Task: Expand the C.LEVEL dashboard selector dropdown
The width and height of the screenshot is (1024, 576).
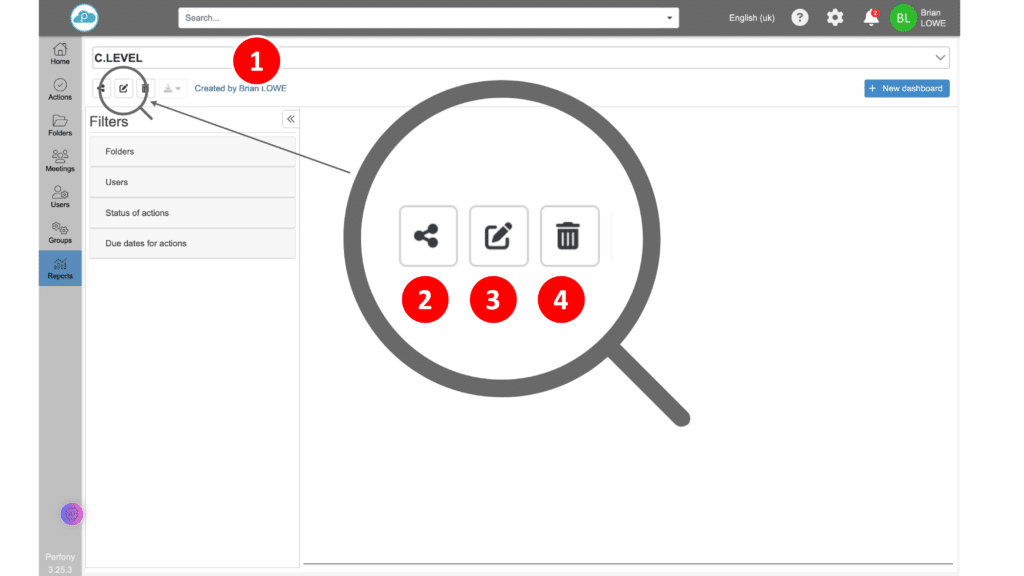Action: 939,57
